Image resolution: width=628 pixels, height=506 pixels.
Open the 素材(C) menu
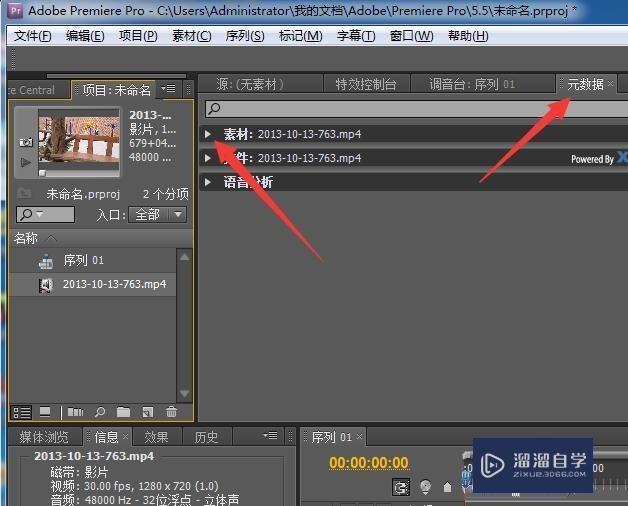click(x=191, y=36)
